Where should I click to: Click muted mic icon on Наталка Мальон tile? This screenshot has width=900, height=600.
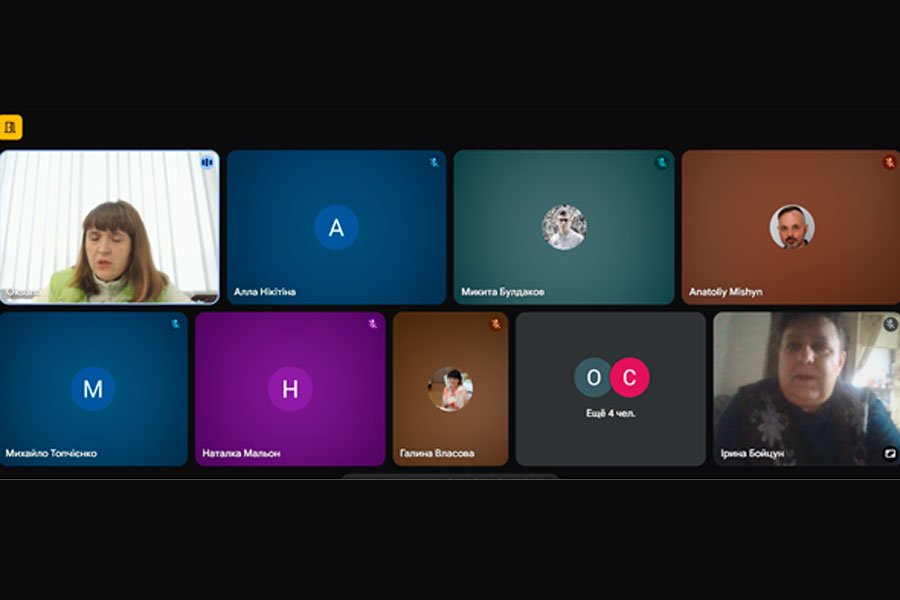373,324
